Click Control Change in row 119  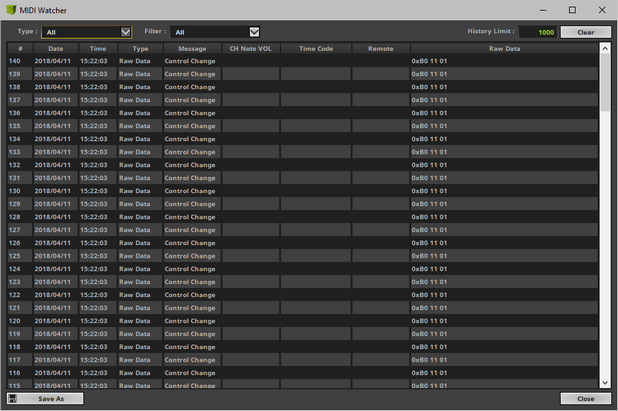[x=190, y=334]
